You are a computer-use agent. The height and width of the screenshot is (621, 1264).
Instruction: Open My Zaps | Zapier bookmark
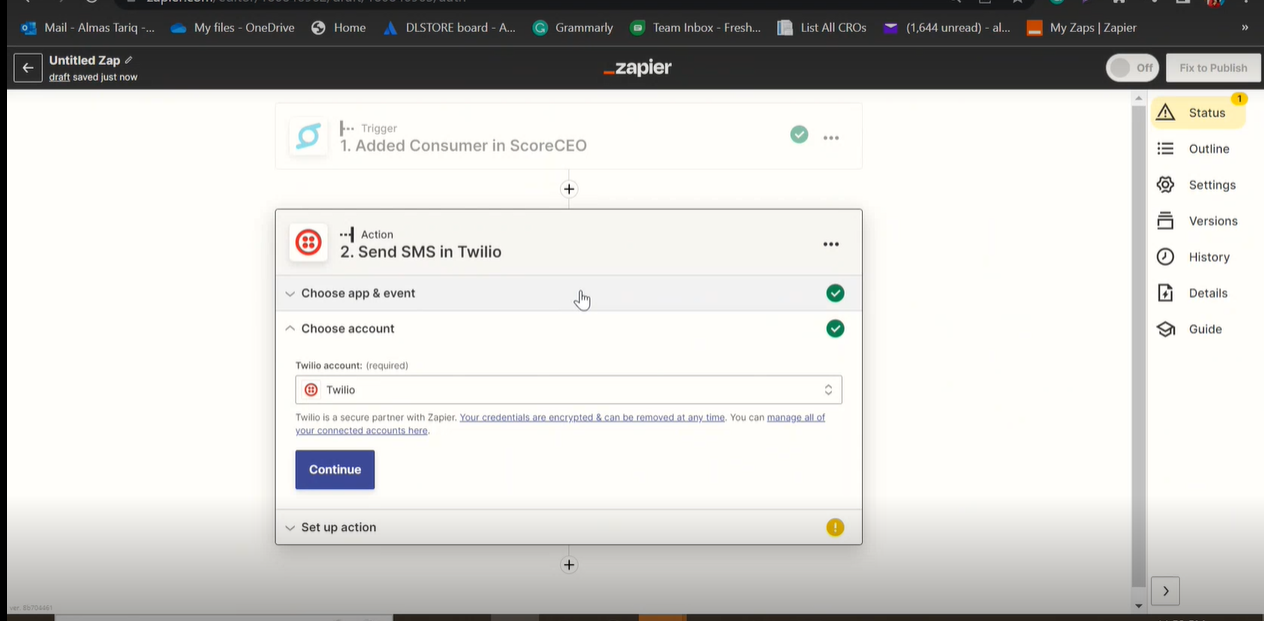tap(1082, 28)
